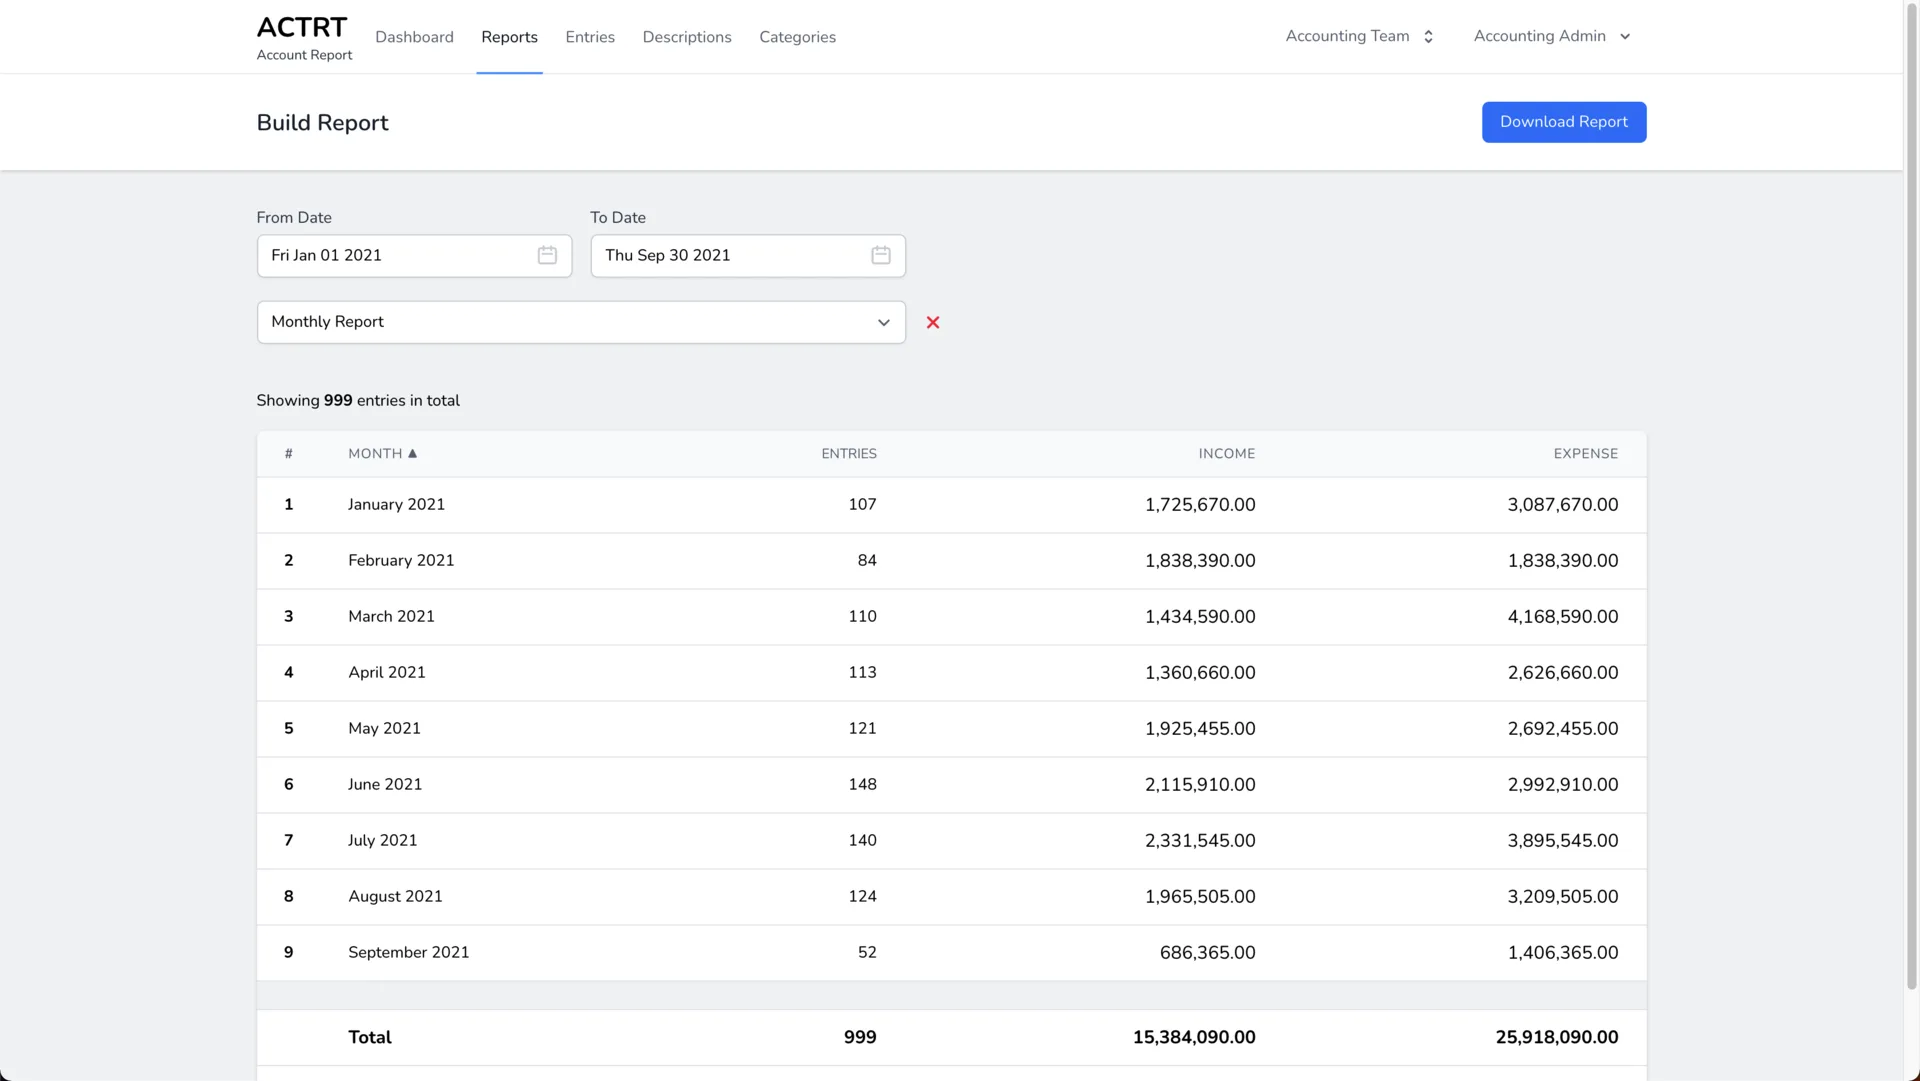Open the Entries tab
Screen dimensions: 1920x1081
coord(590,37)
